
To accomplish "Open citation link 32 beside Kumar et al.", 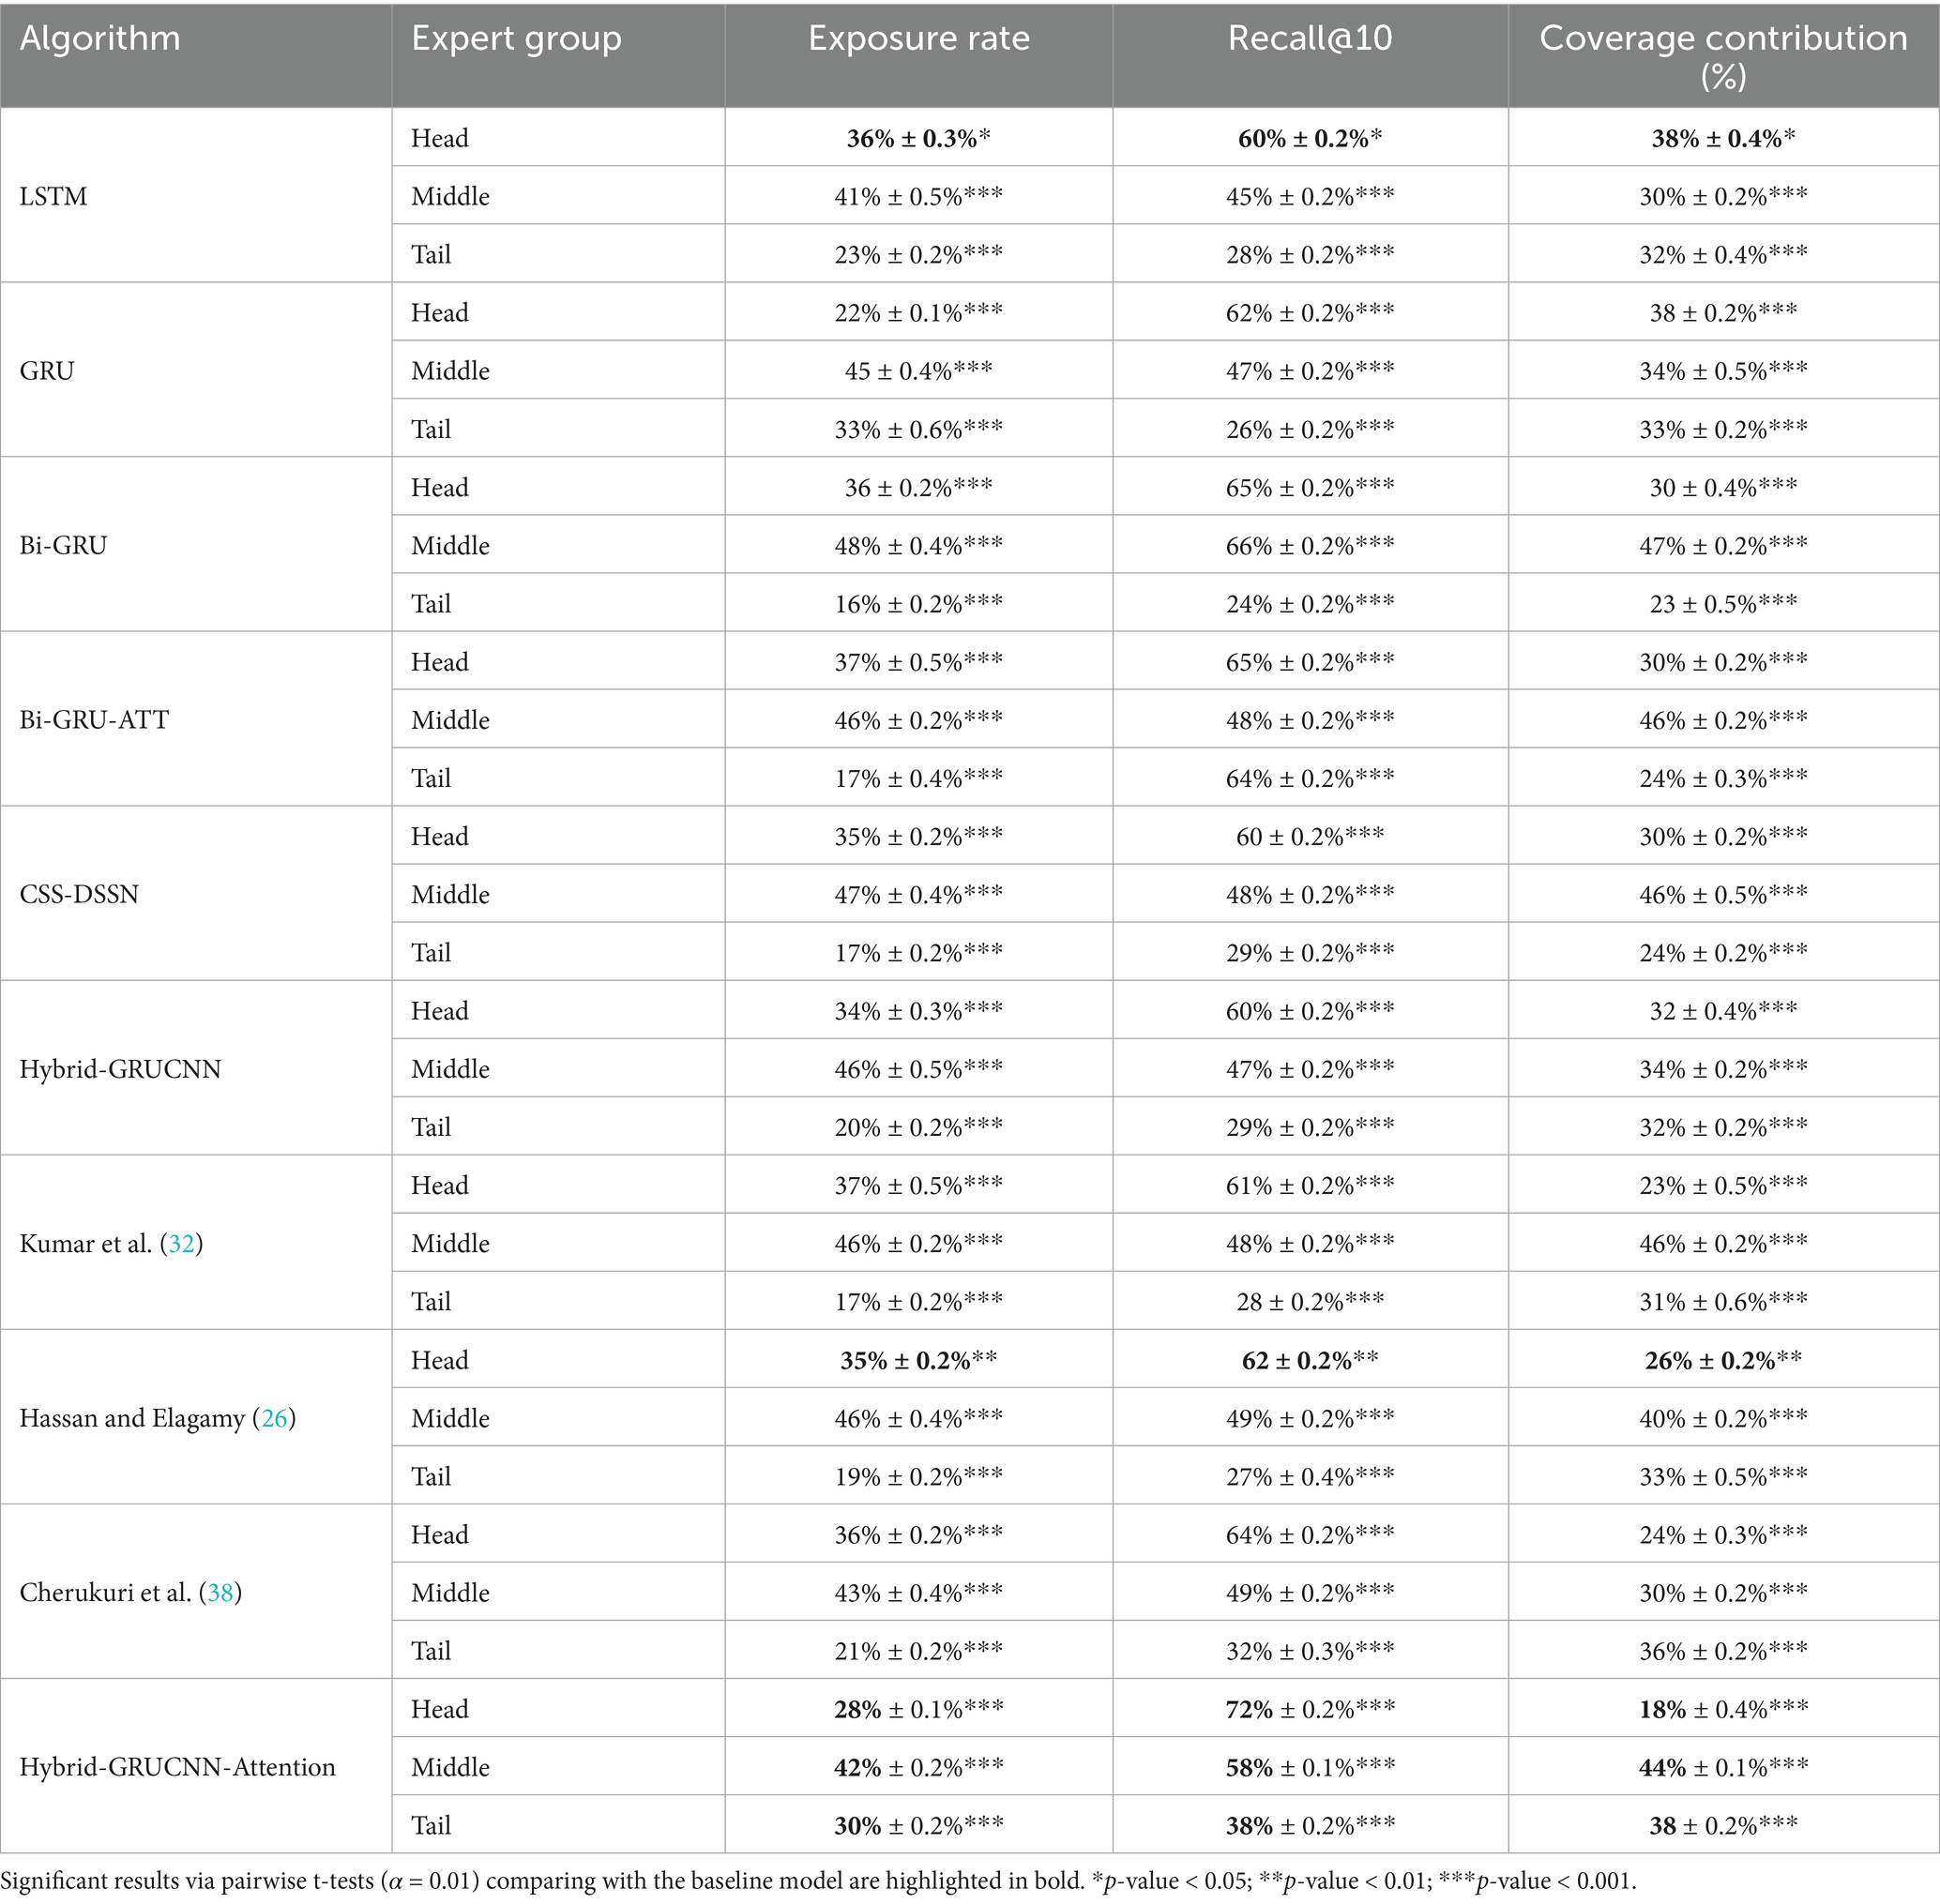I will coord(181,1243).
